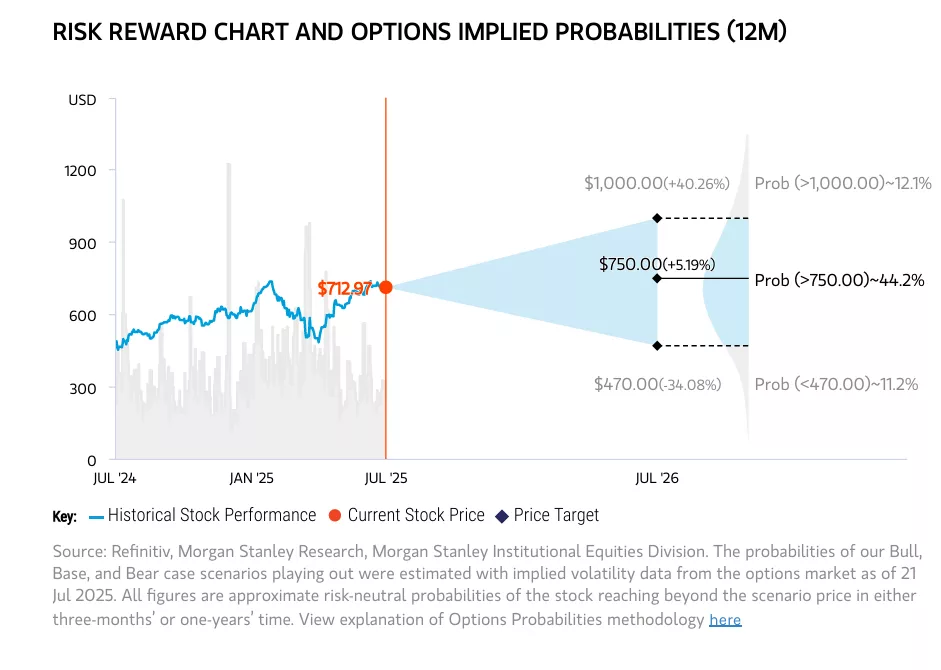Click the $750.00(+5.19%) price target text
The width and height of the screenshot is (941, 670).
coord(657,264)
